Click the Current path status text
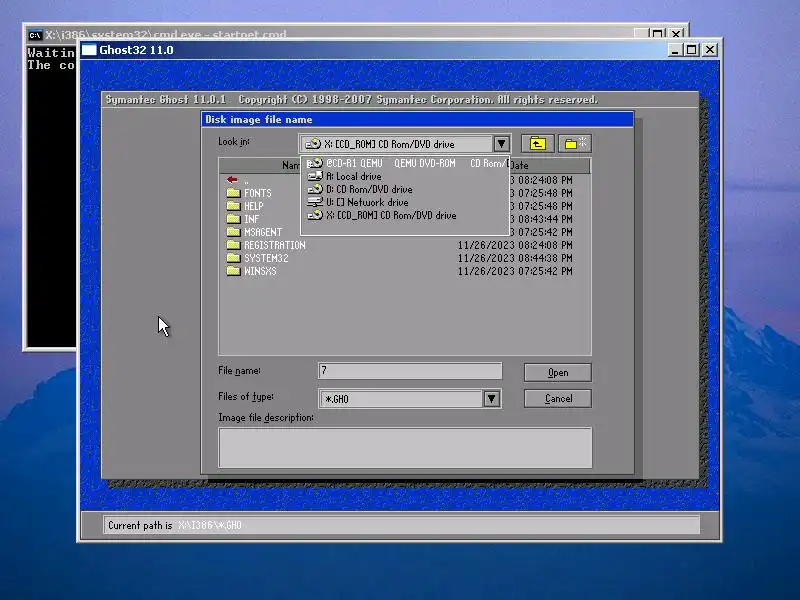Image resolution: width=800 pixels, height=600 pixels. pyautogui.click(x=174, y=526)
